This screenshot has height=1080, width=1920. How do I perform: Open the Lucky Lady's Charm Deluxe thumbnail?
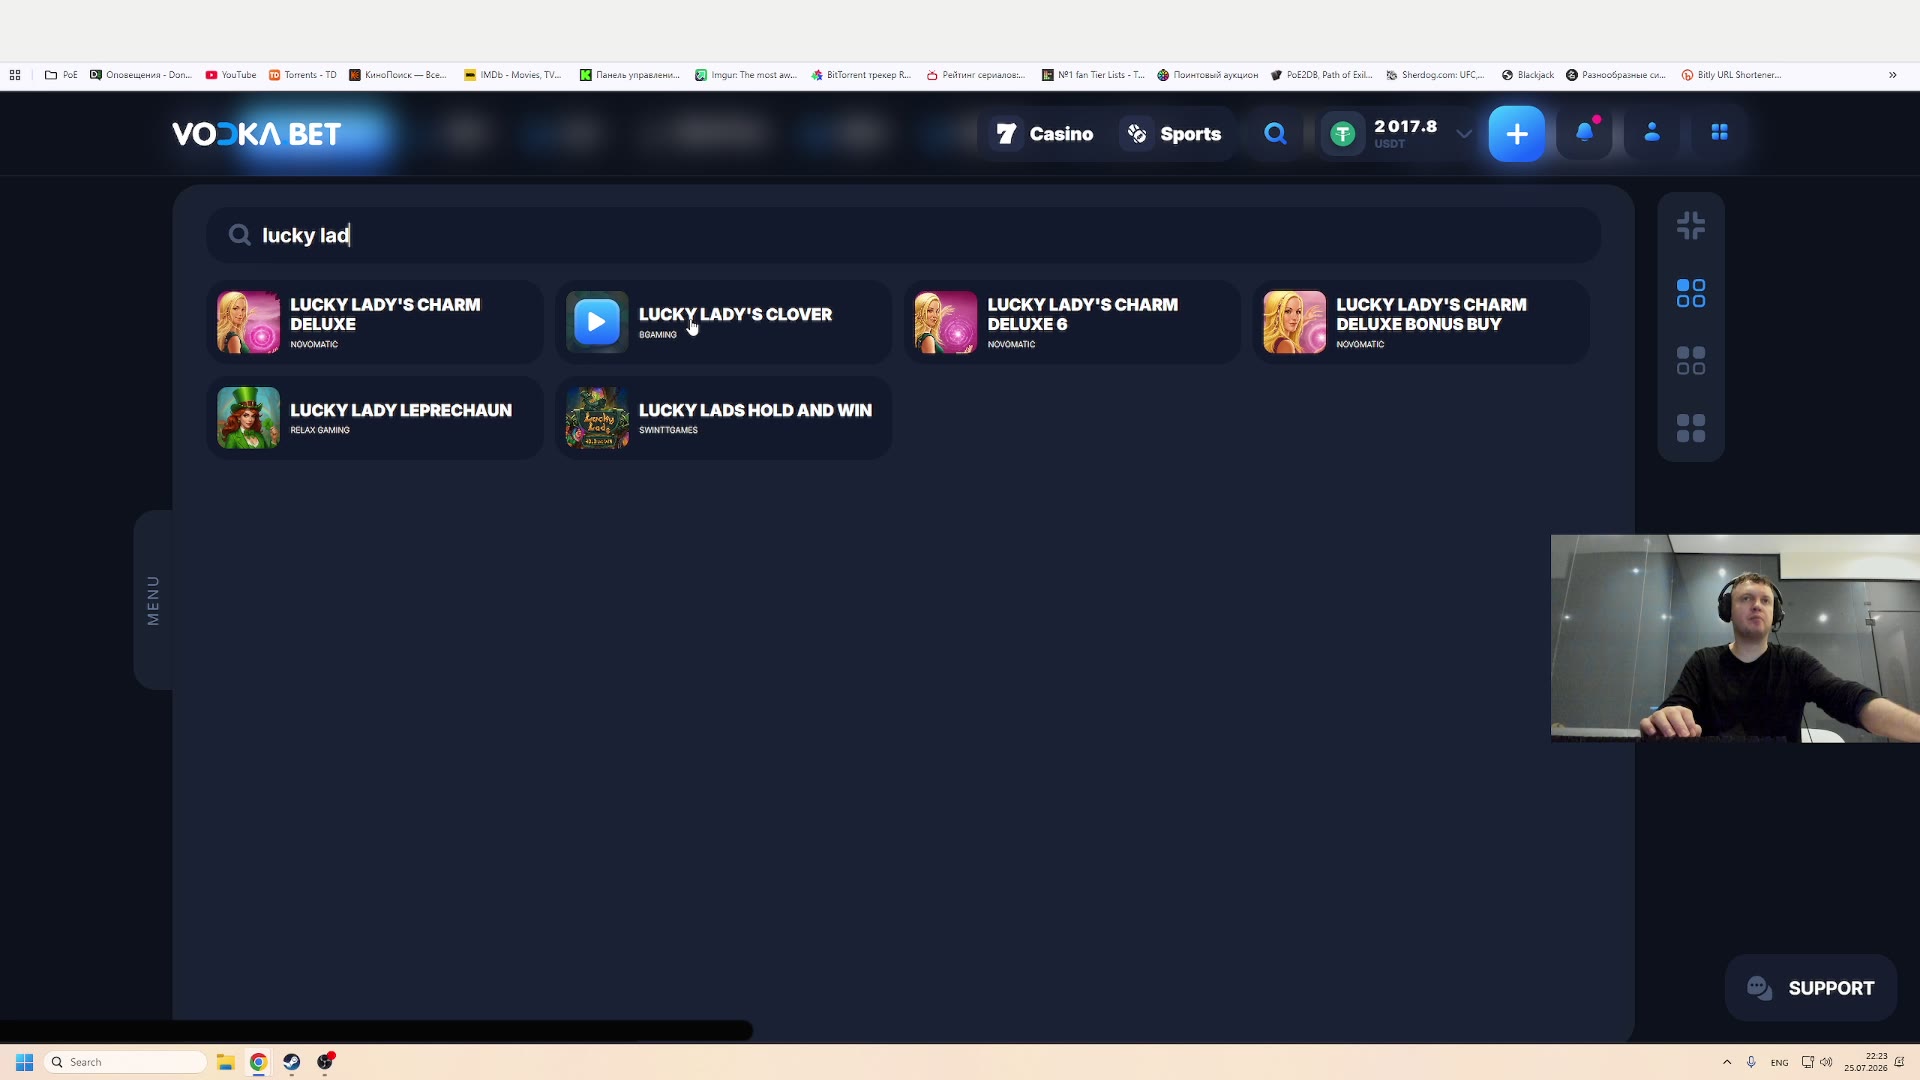tap(248, 322)
